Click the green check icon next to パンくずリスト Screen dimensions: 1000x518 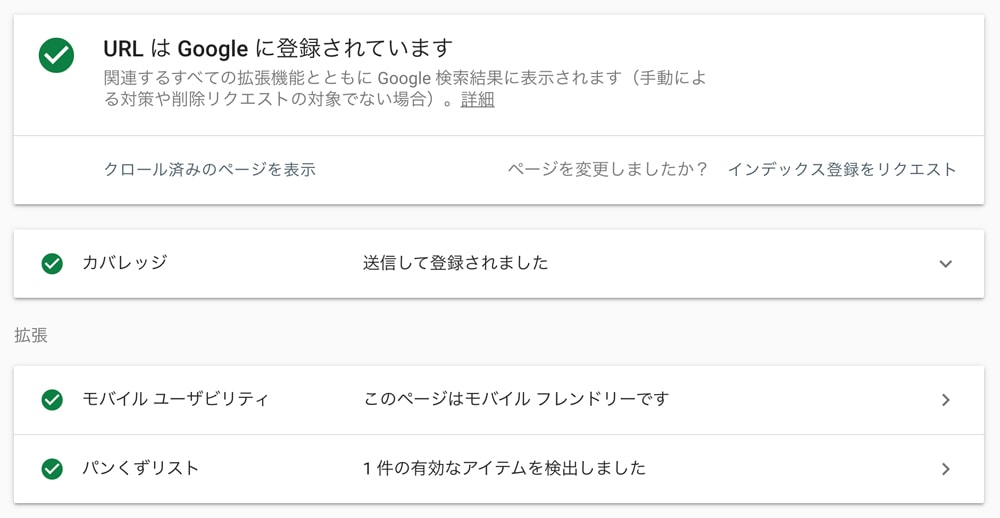52,469
